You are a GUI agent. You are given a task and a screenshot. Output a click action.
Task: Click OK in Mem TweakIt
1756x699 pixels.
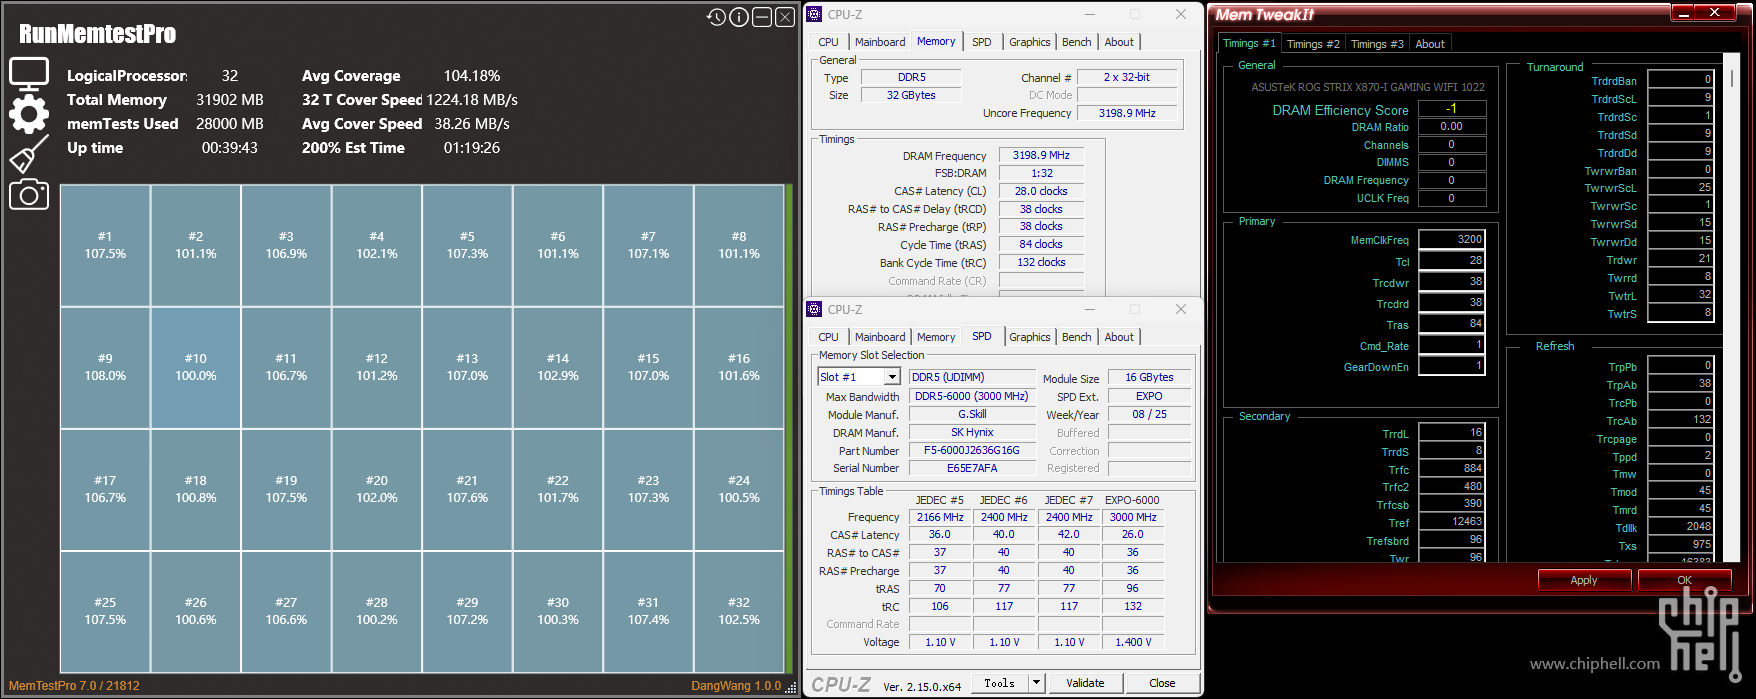pyautogui.click(x=1685, y=580)
